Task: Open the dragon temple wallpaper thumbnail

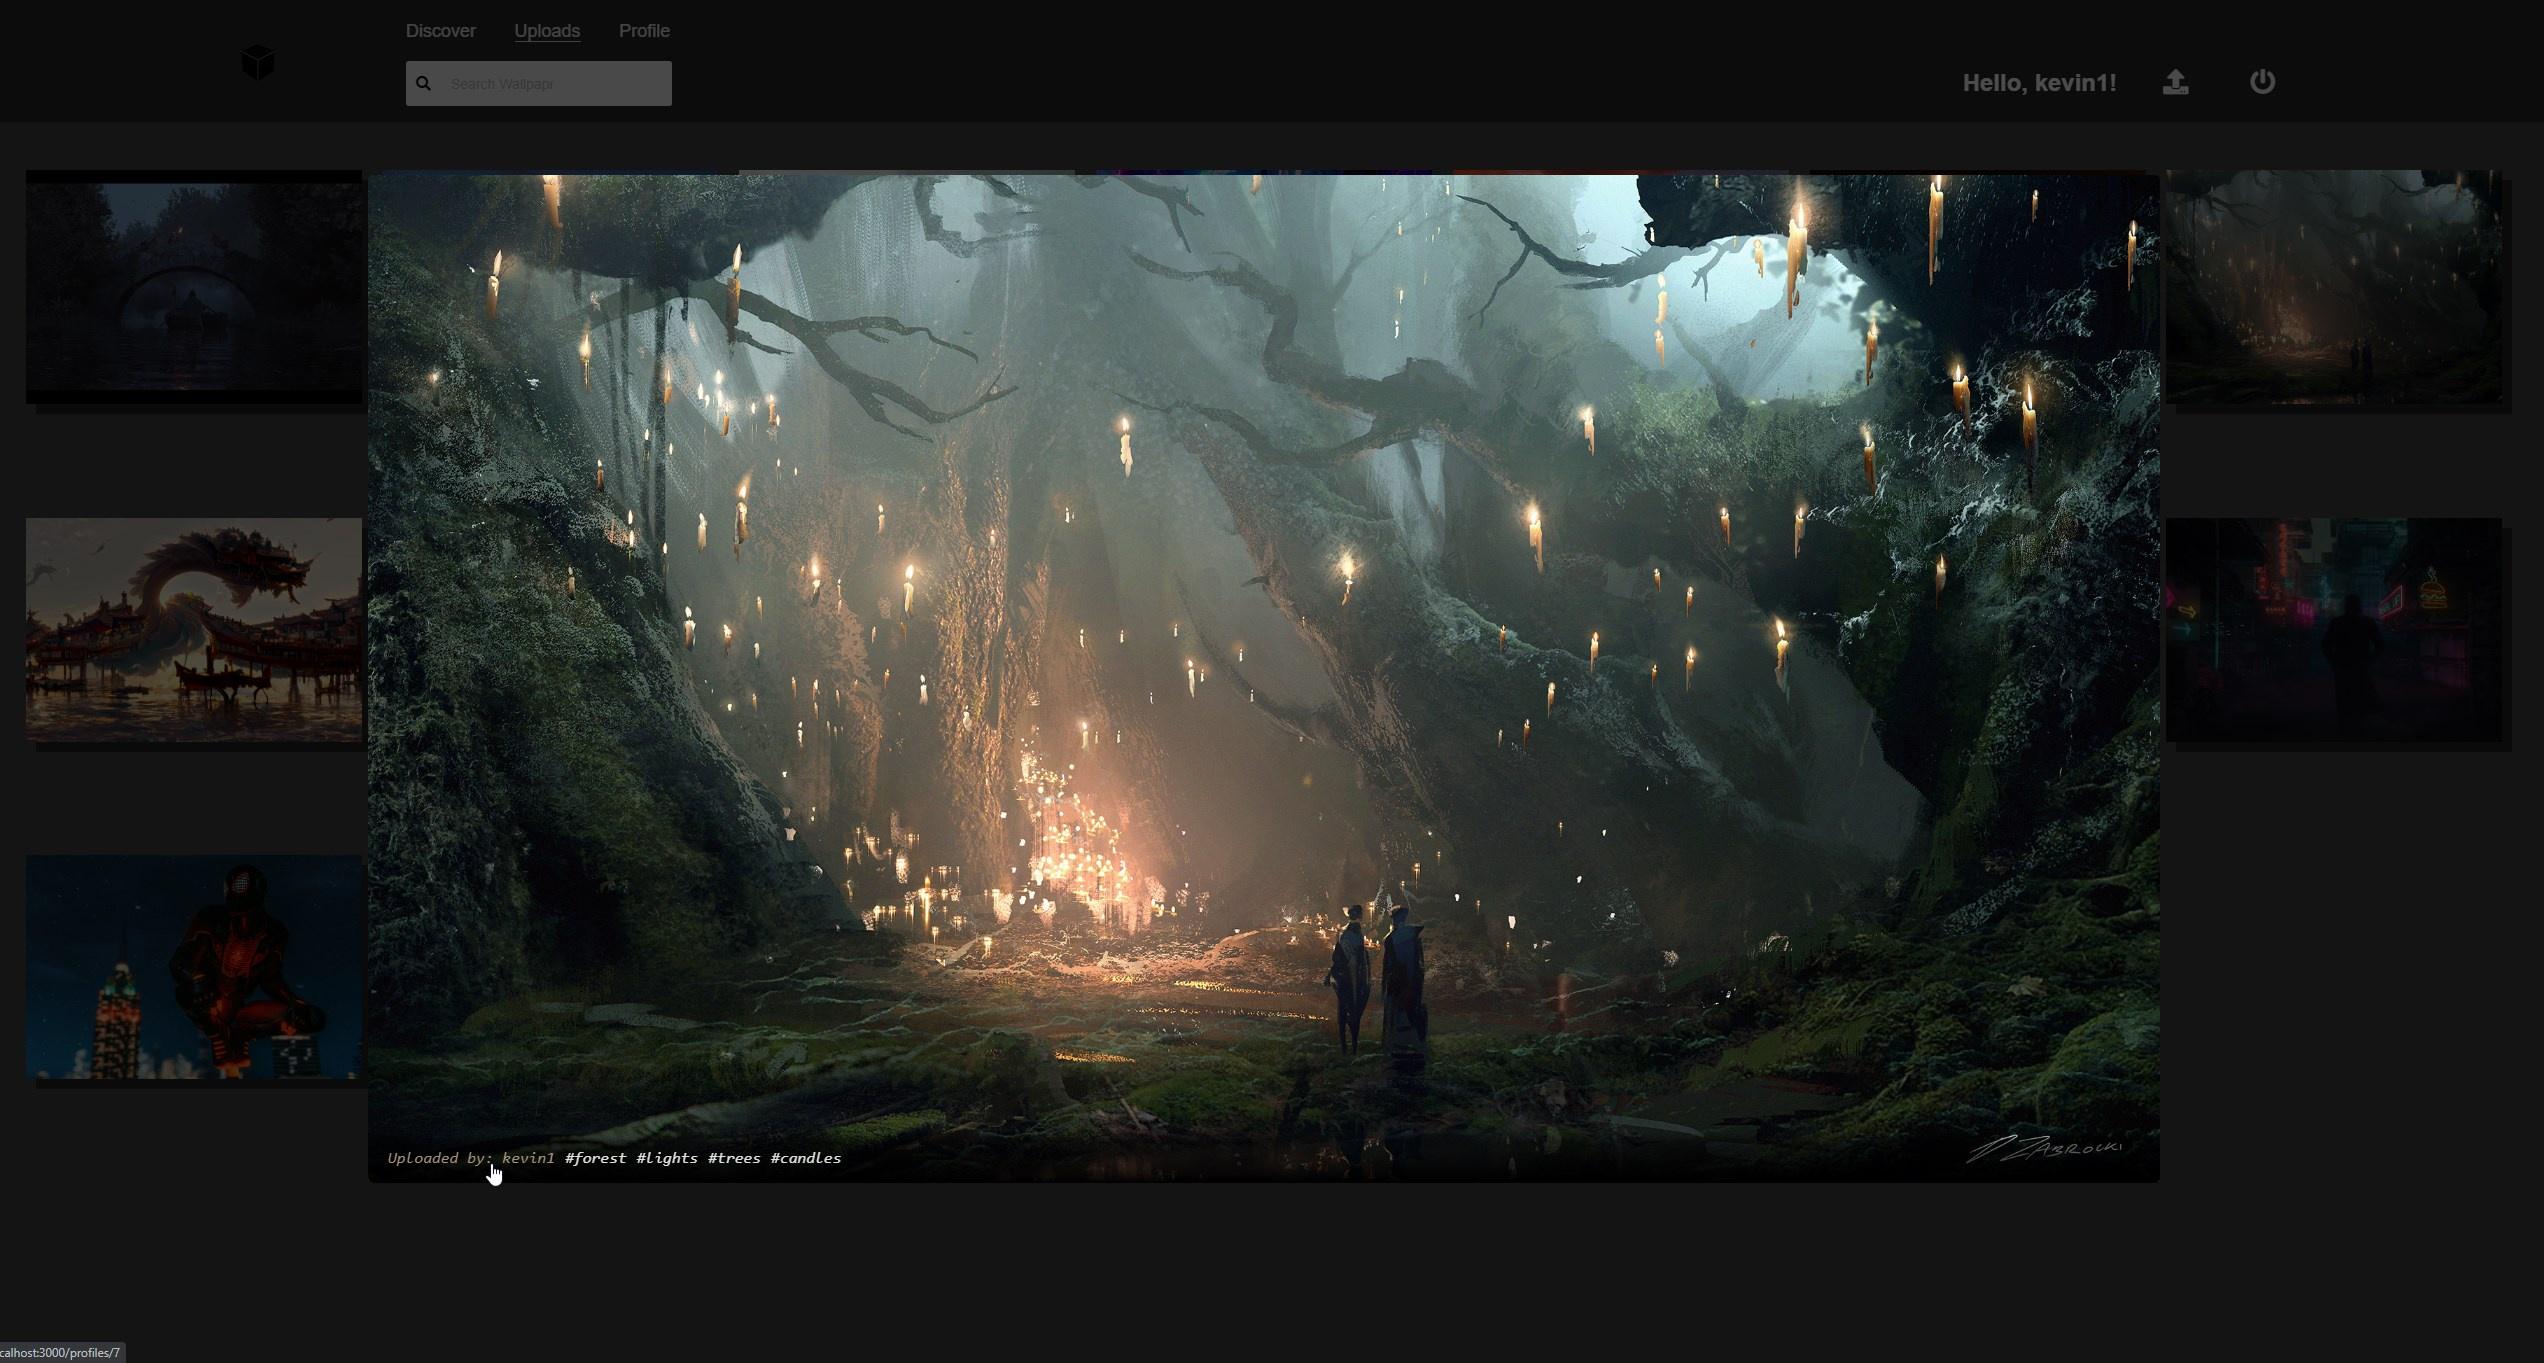Action: [193, 630]
